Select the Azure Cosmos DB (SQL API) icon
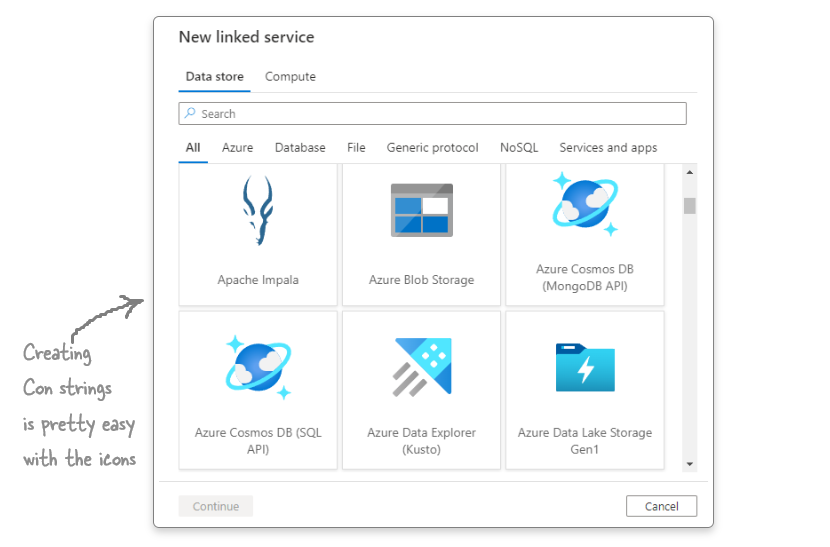 (x=258, y=367)
